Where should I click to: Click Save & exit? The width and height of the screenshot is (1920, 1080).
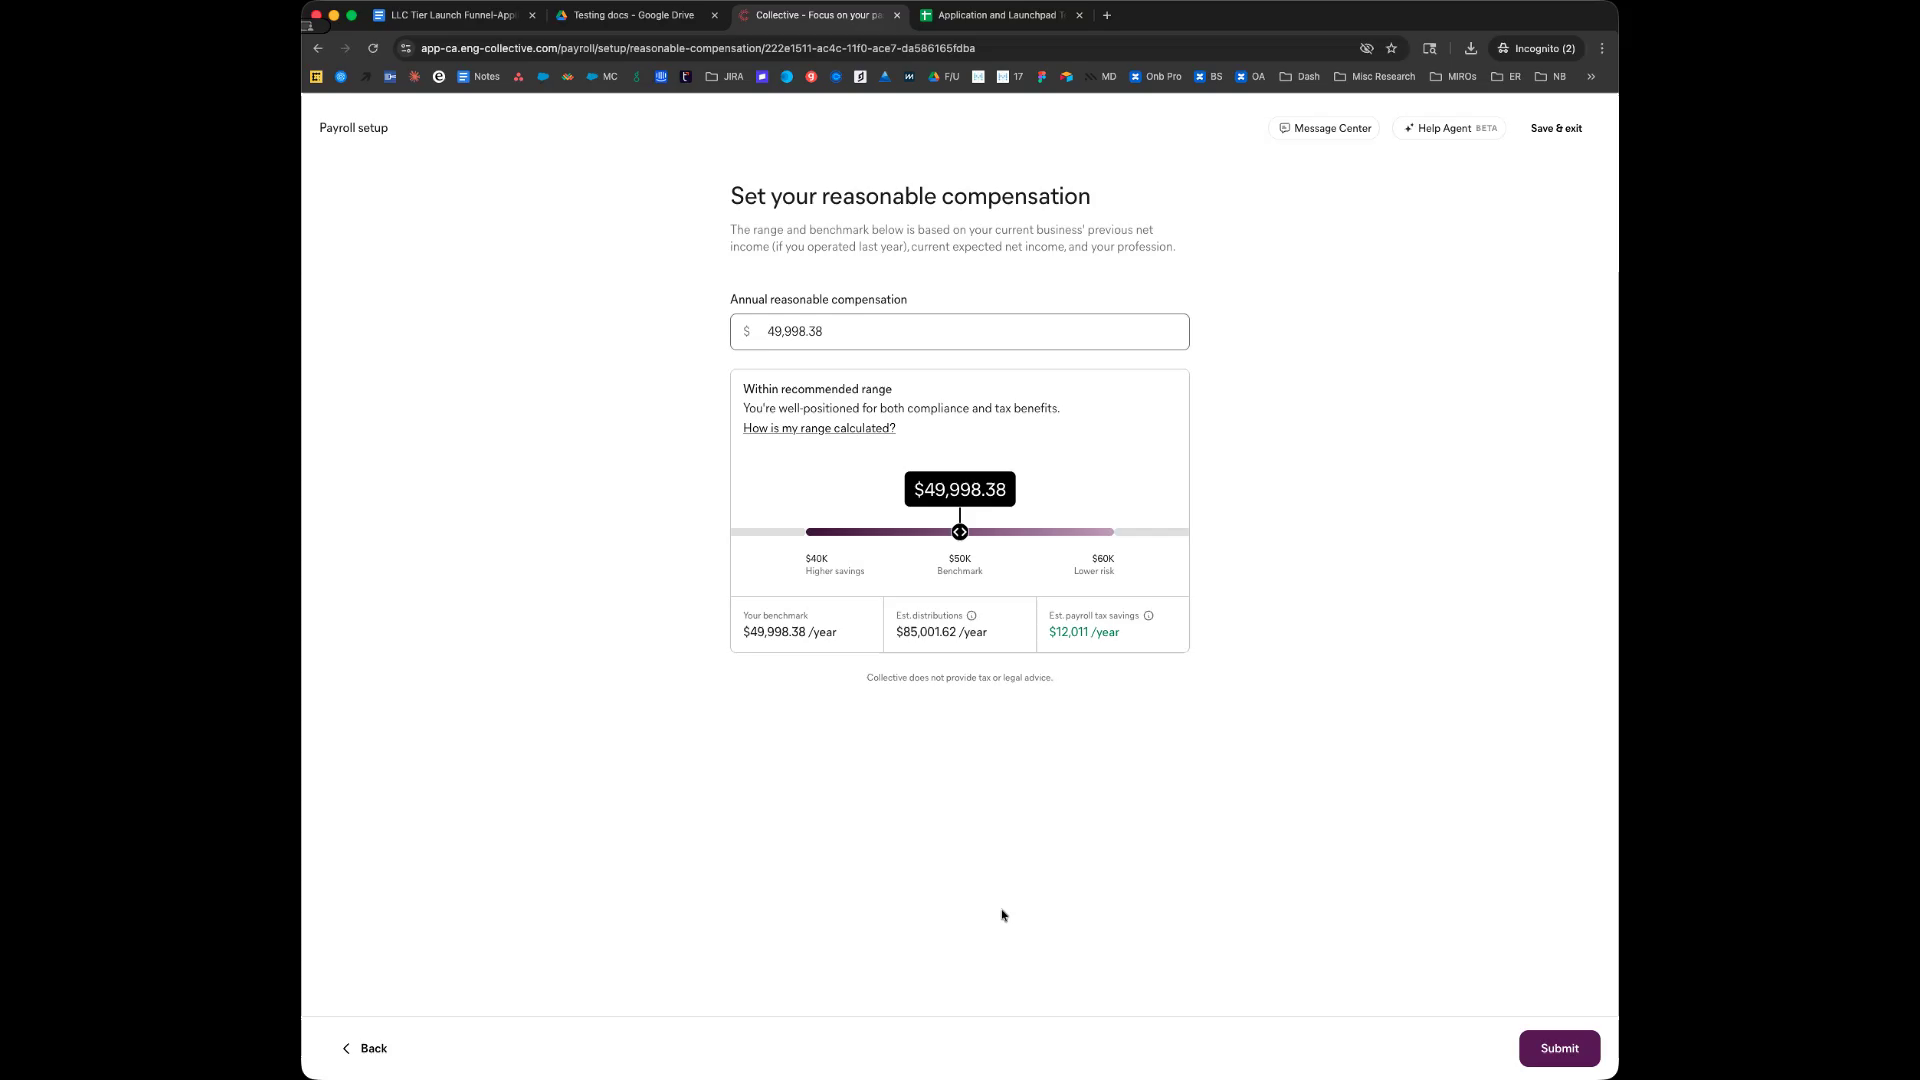[x=1555, y=128]
